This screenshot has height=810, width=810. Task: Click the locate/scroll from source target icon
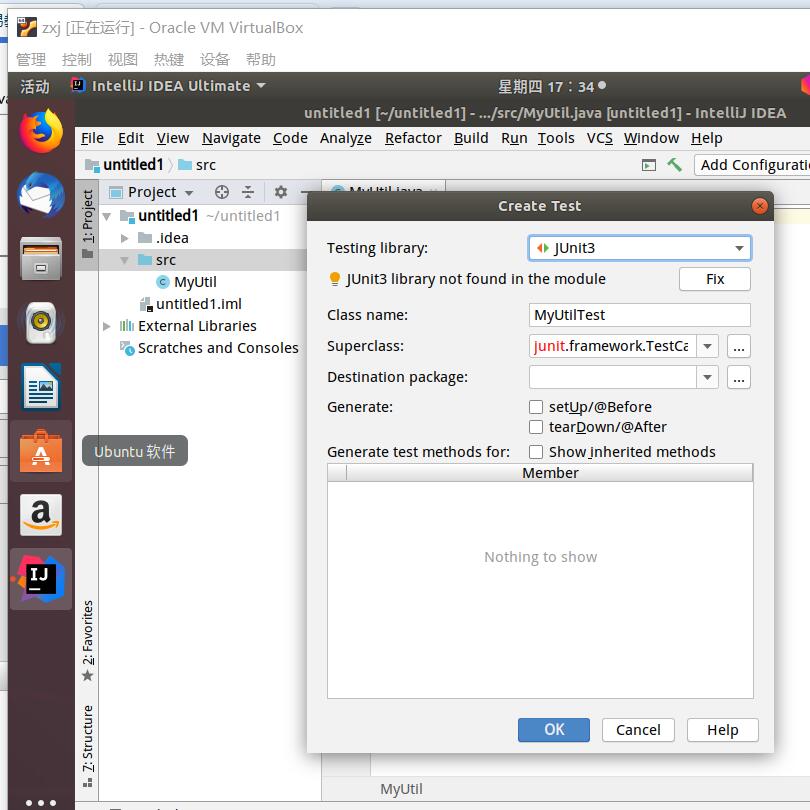coord(222,192)
